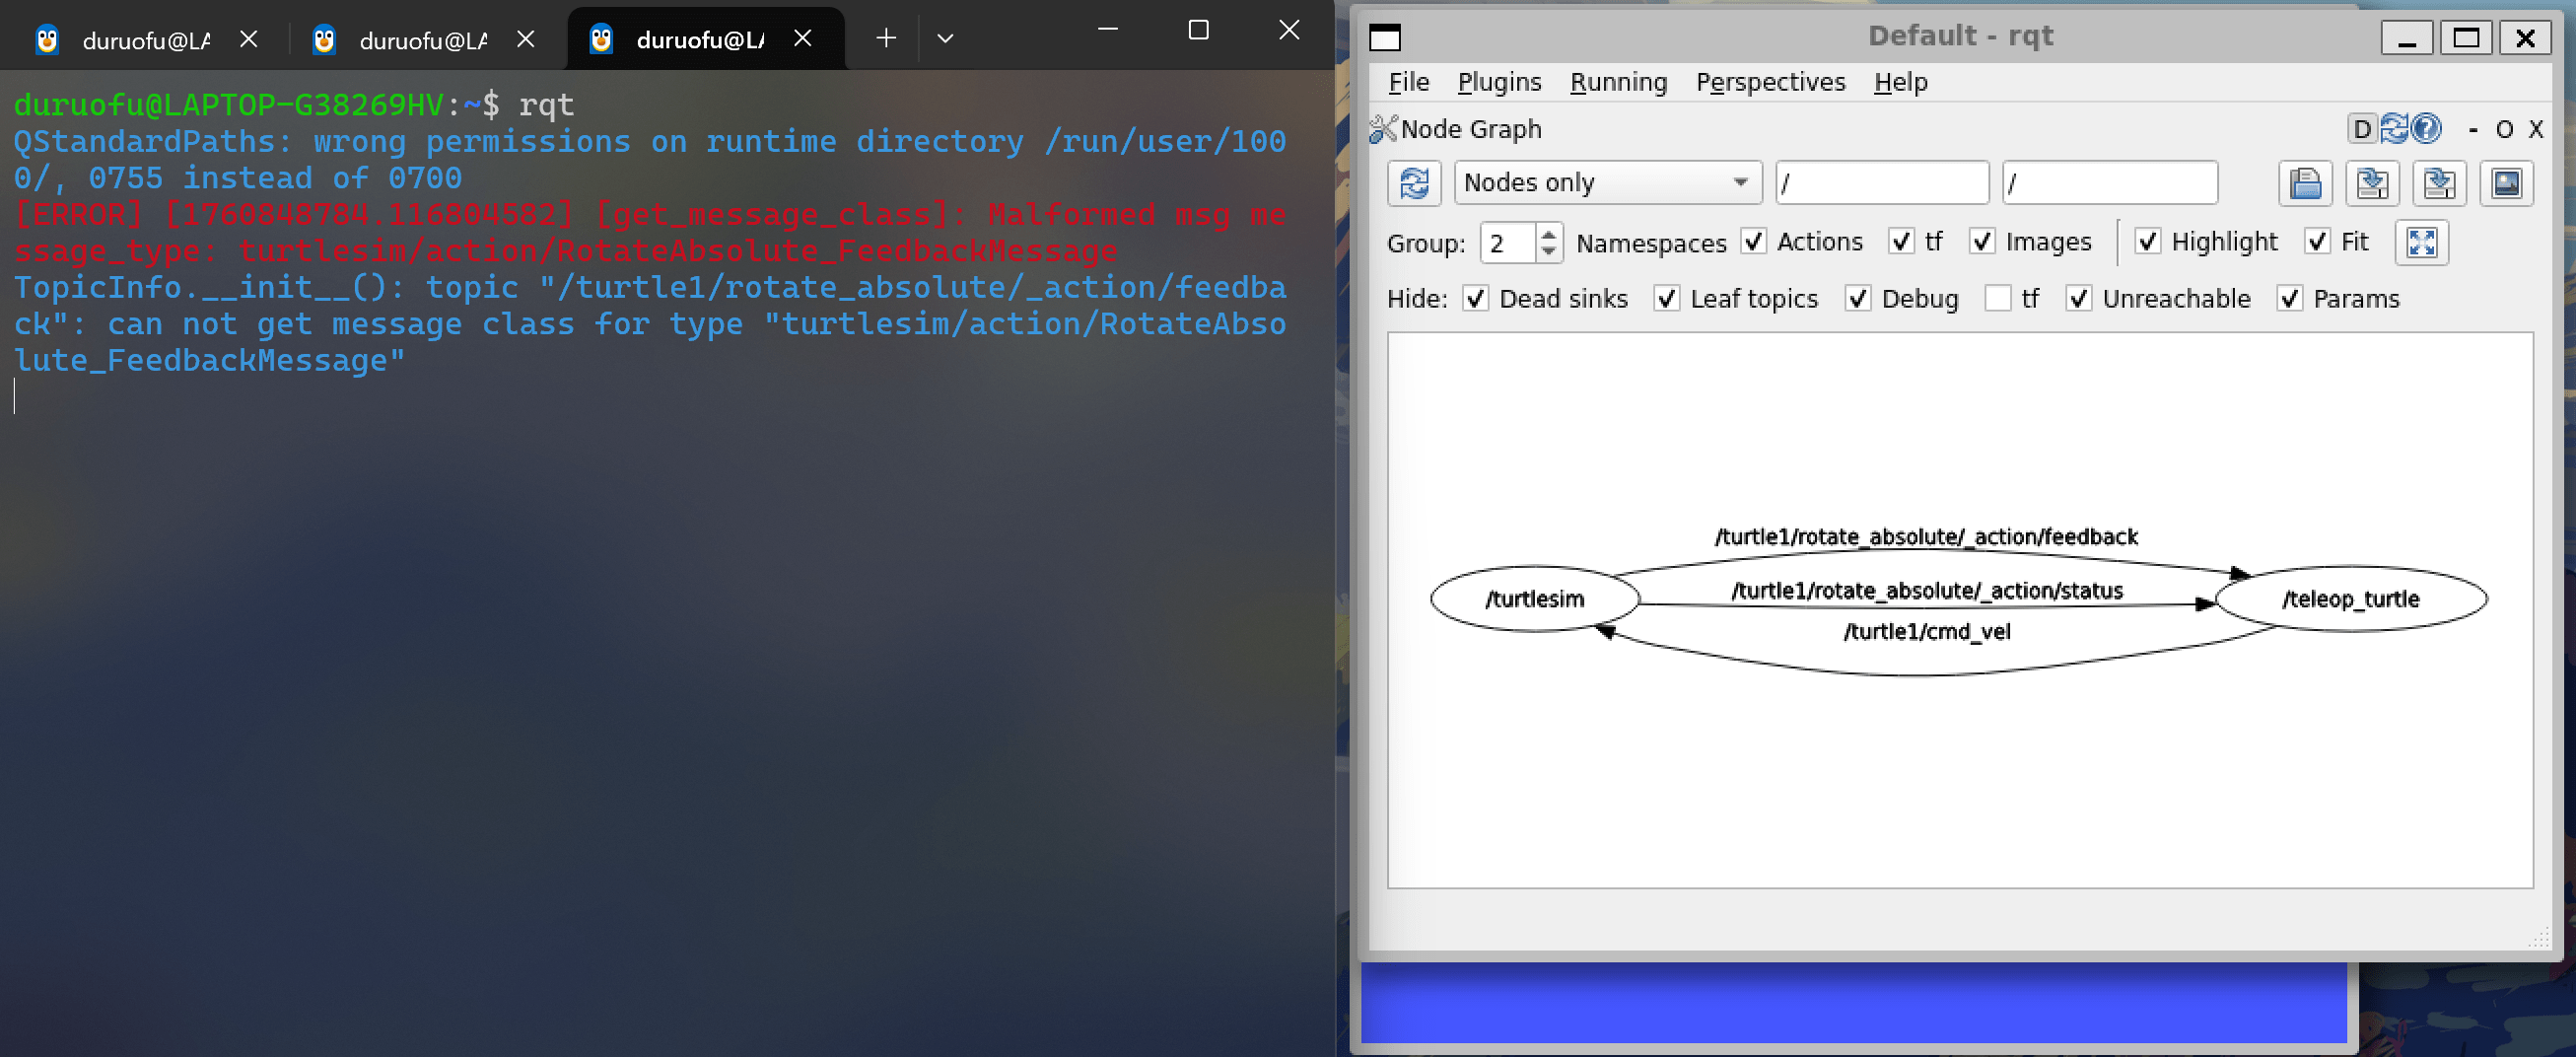Select the /turtlesim node in the graph

(1534, 599)
